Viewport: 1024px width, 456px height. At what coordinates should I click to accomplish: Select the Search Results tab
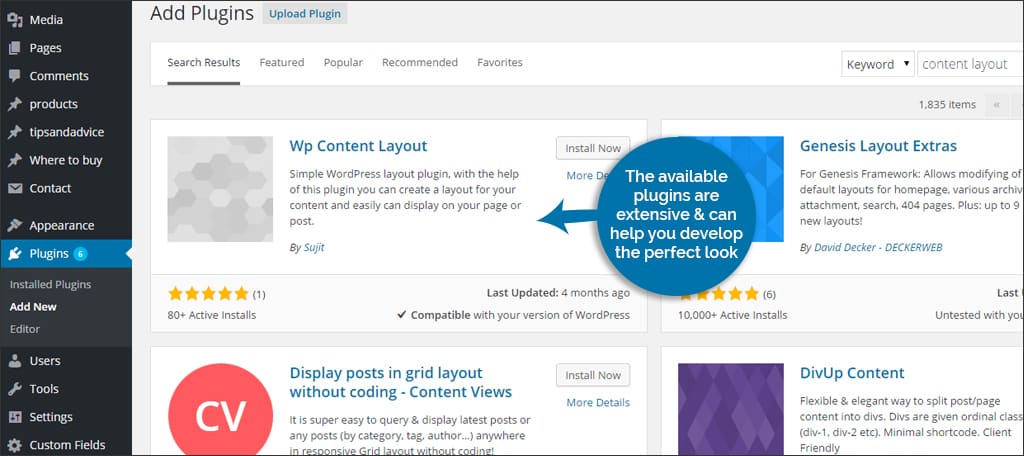(x=204, y=63)
